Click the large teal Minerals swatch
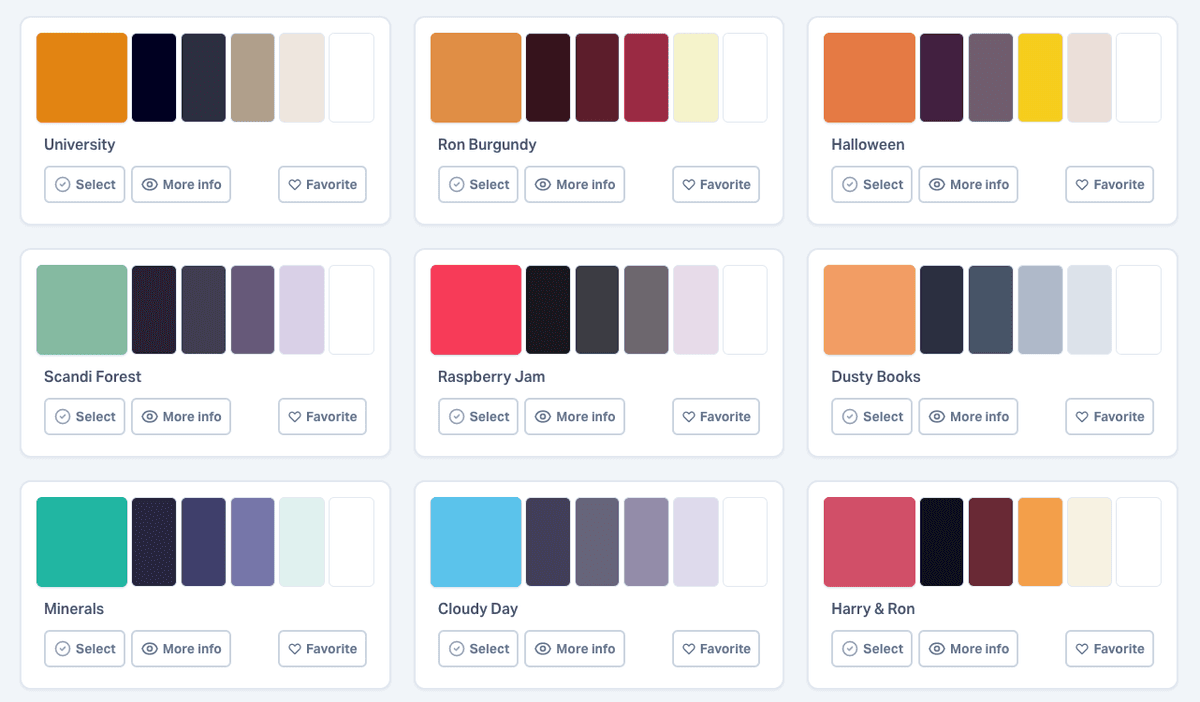This screenshot has height=702, width=1200. [82, 542]
